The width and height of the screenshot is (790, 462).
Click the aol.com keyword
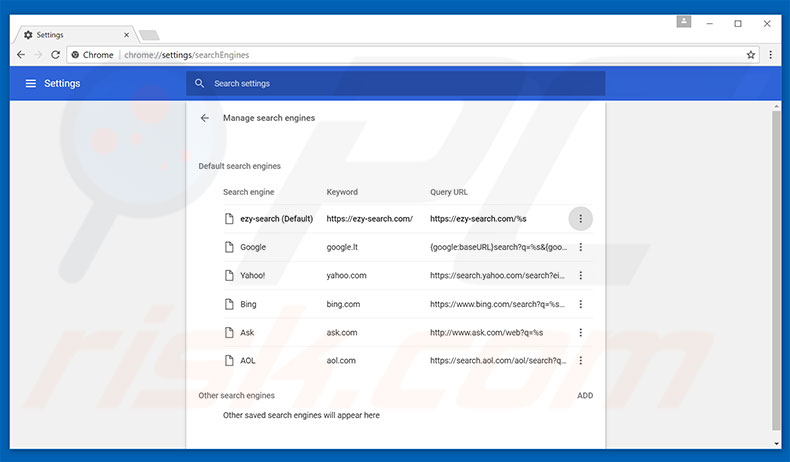pos(341,361)
